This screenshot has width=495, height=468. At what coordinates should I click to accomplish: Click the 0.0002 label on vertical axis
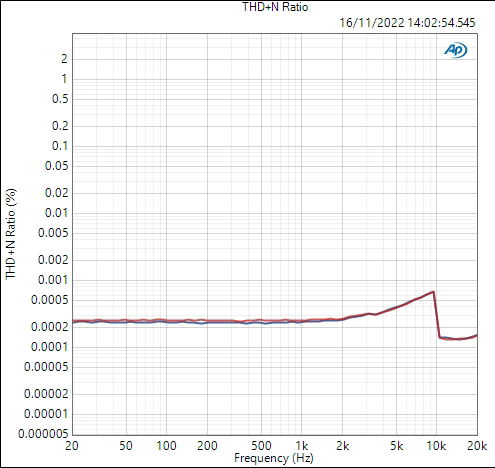click(49, 327)
